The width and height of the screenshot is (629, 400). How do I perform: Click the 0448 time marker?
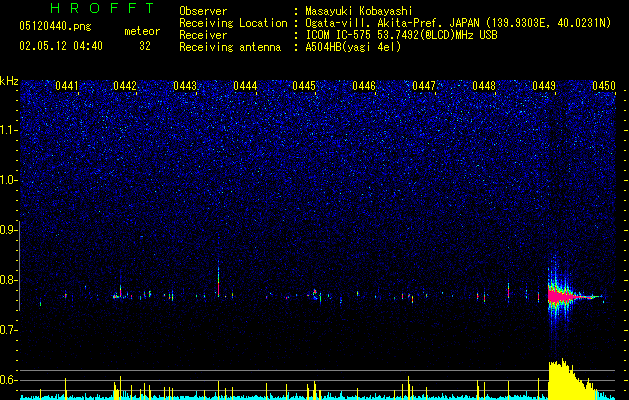tap(484, 86)
